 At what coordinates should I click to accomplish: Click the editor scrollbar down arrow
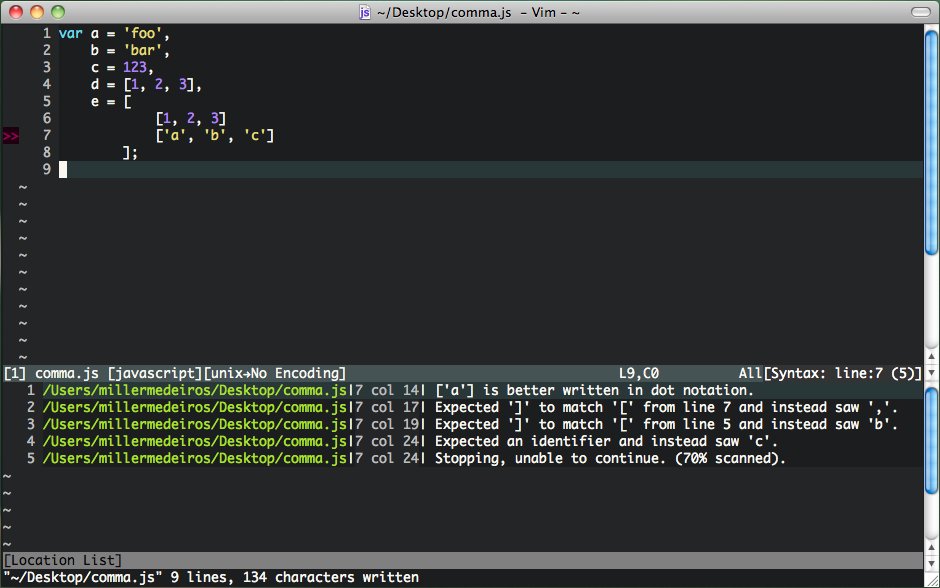point(932,372)
